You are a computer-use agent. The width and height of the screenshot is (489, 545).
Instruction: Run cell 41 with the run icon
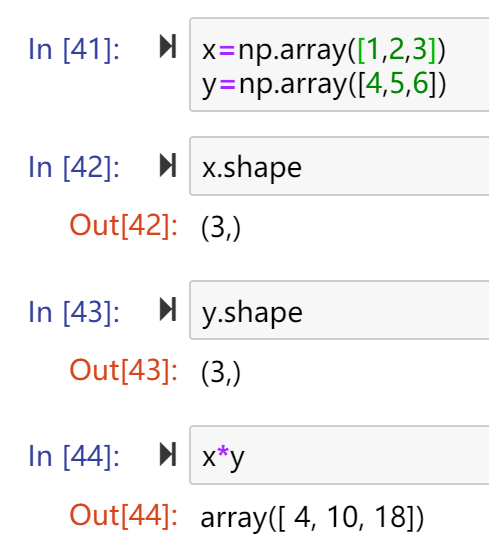tap(168, 46)
